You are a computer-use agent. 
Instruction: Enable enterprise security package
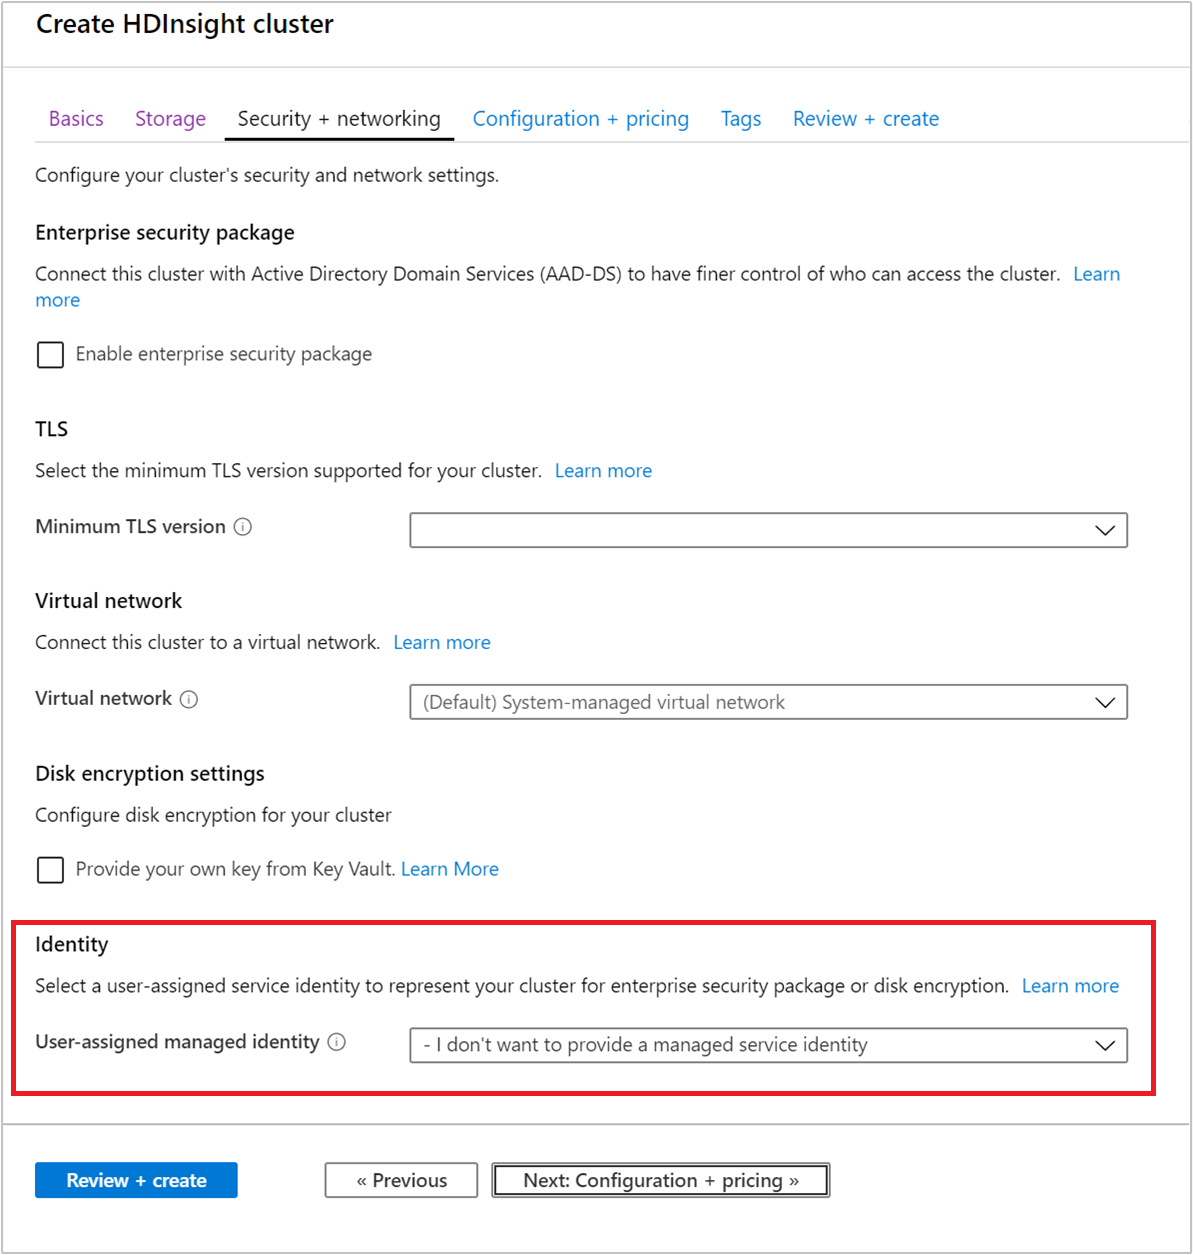coord(50,354)
